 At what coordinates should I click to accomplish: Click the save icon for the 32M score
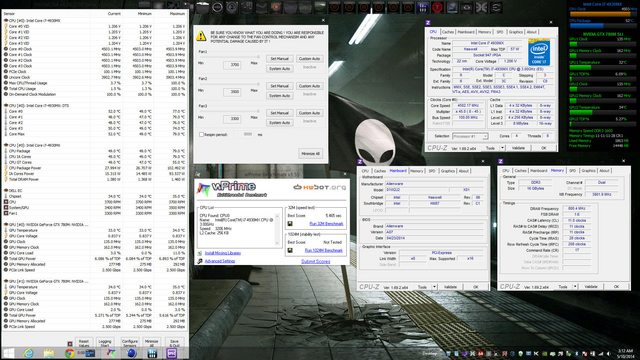click(x=290, y=224)
